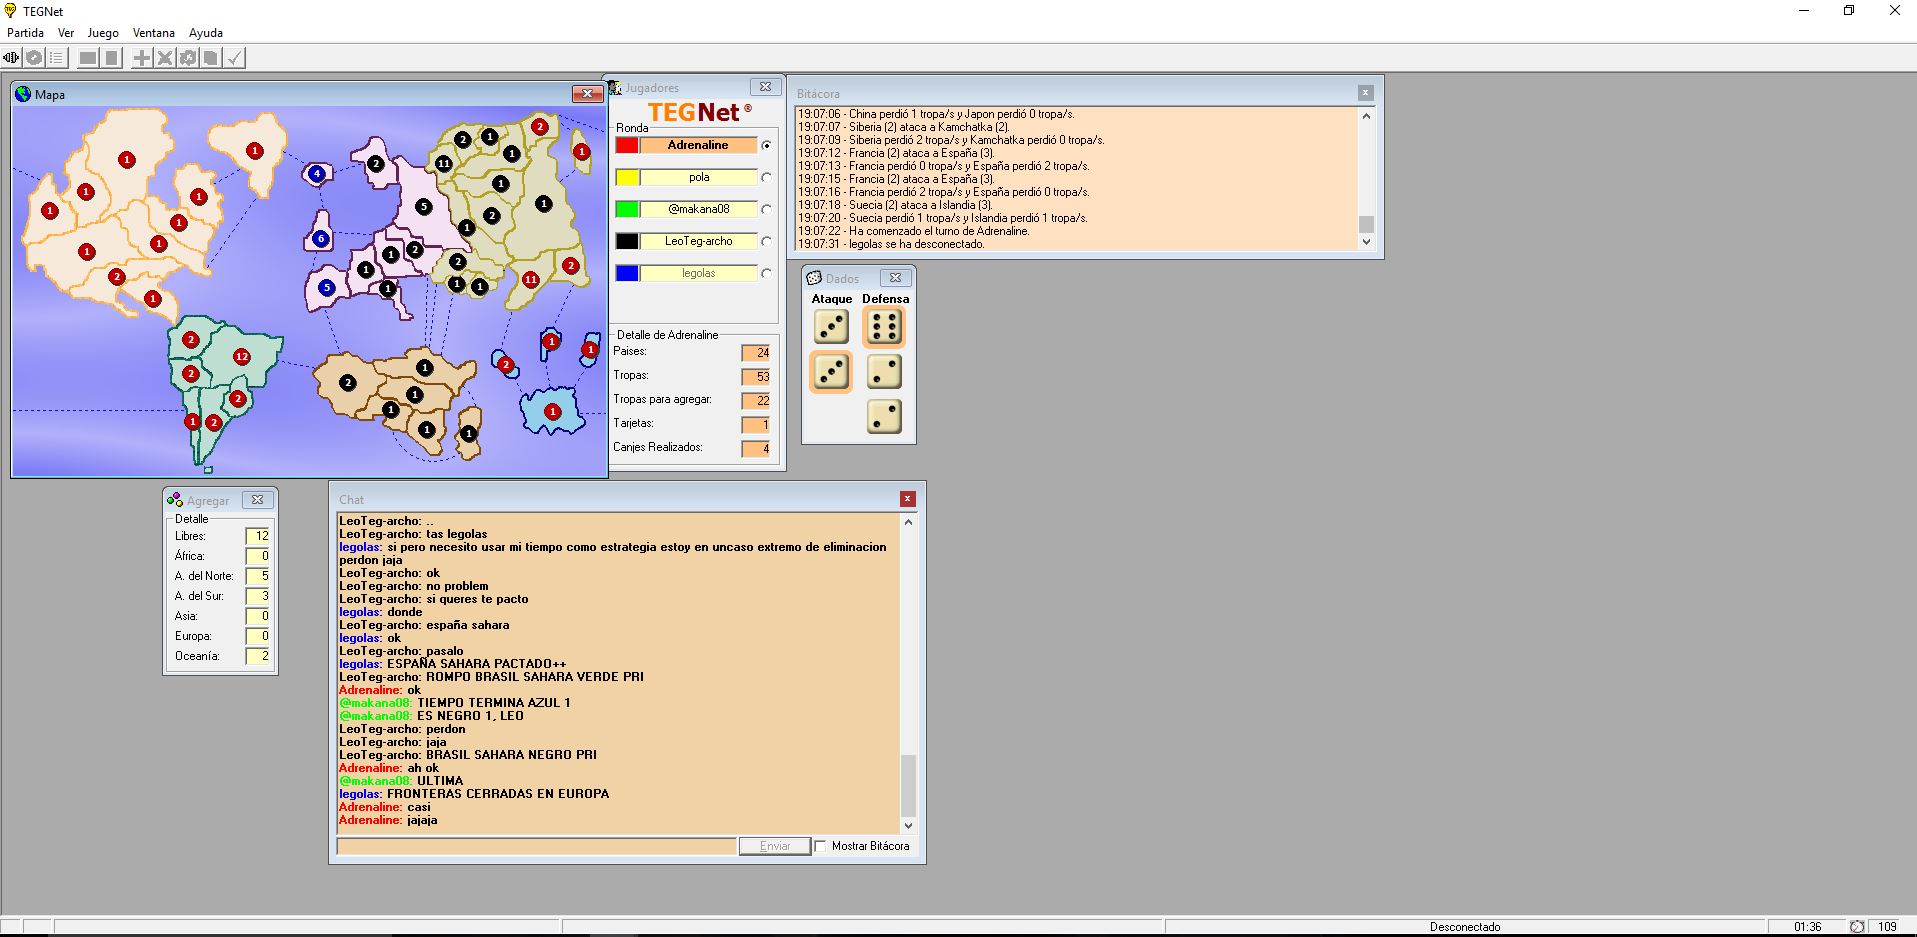
Task: Click the Chat scrollbar down arrow
Action: (x=908, y=825)
